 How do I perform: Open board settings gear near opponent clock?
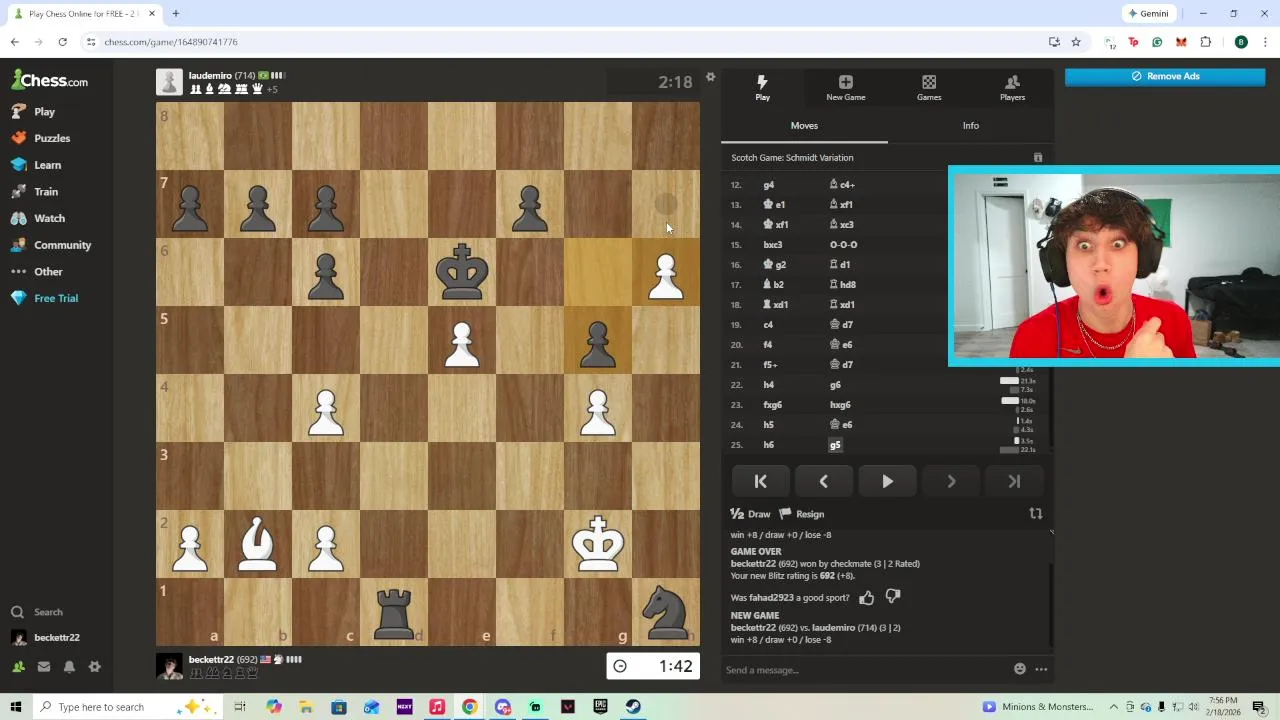[x=710, y=77]
